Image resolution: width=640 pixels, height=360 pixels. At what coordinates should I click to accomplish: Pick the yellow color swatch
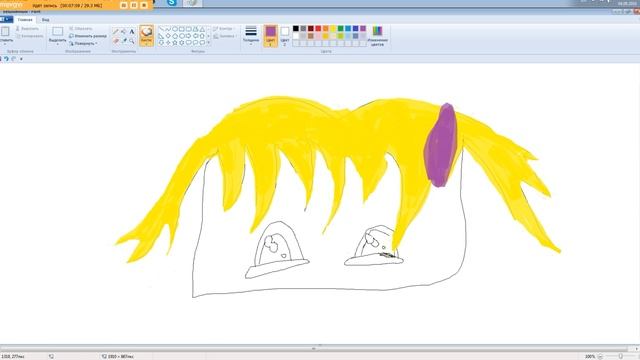click(x=333, y=29)
